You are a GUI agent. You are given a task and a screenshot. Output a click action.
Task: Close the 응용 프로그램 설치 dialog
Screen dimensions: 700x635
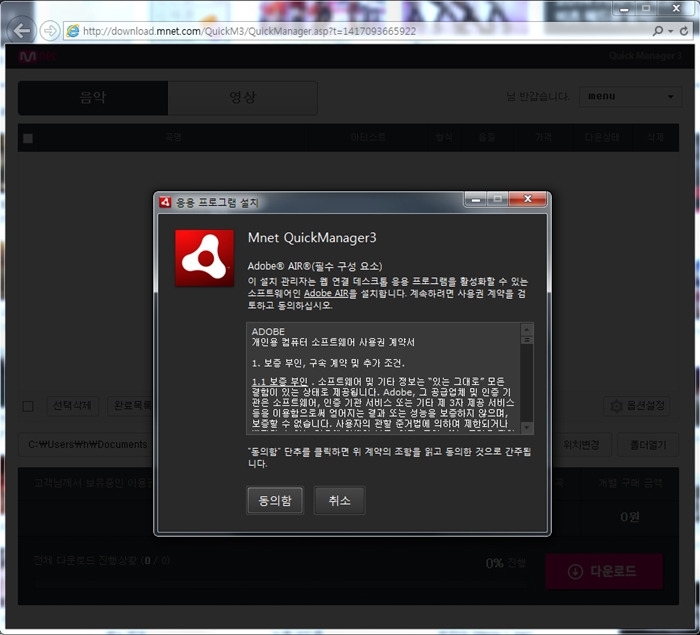(527, 199)
